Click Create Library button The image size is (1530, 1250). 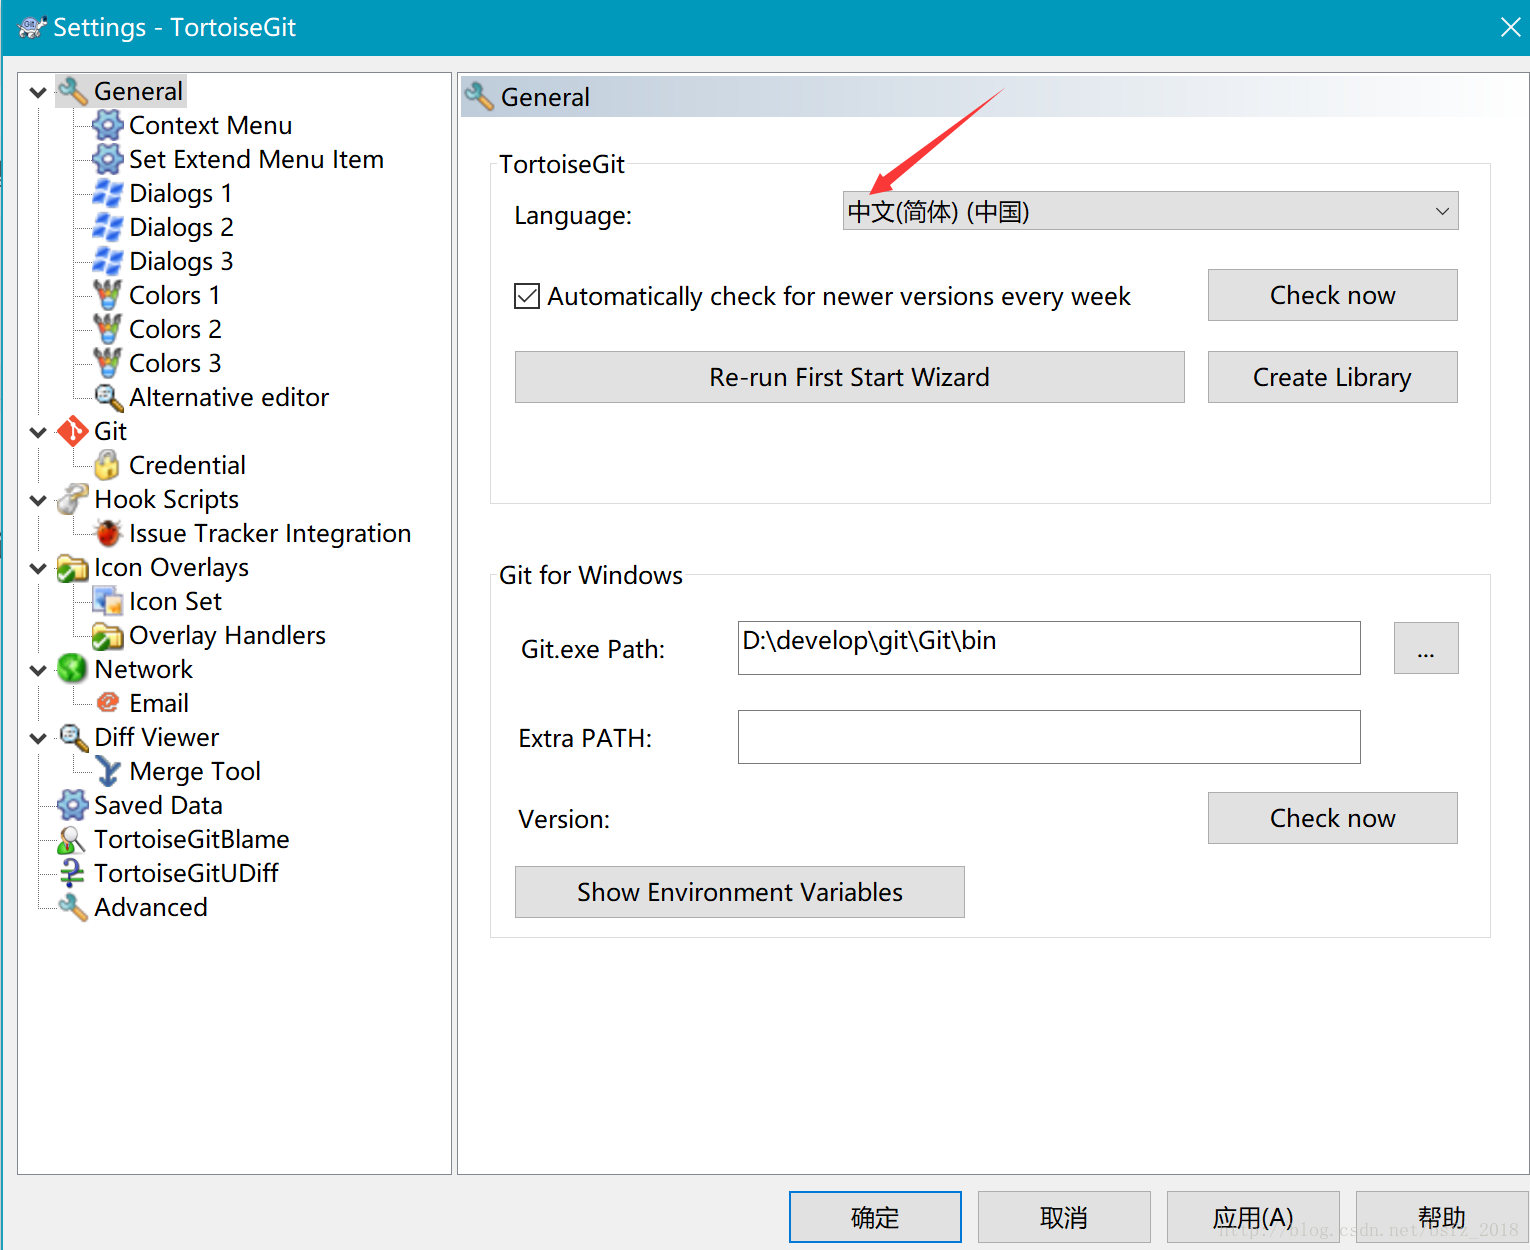pos(1332,377)
